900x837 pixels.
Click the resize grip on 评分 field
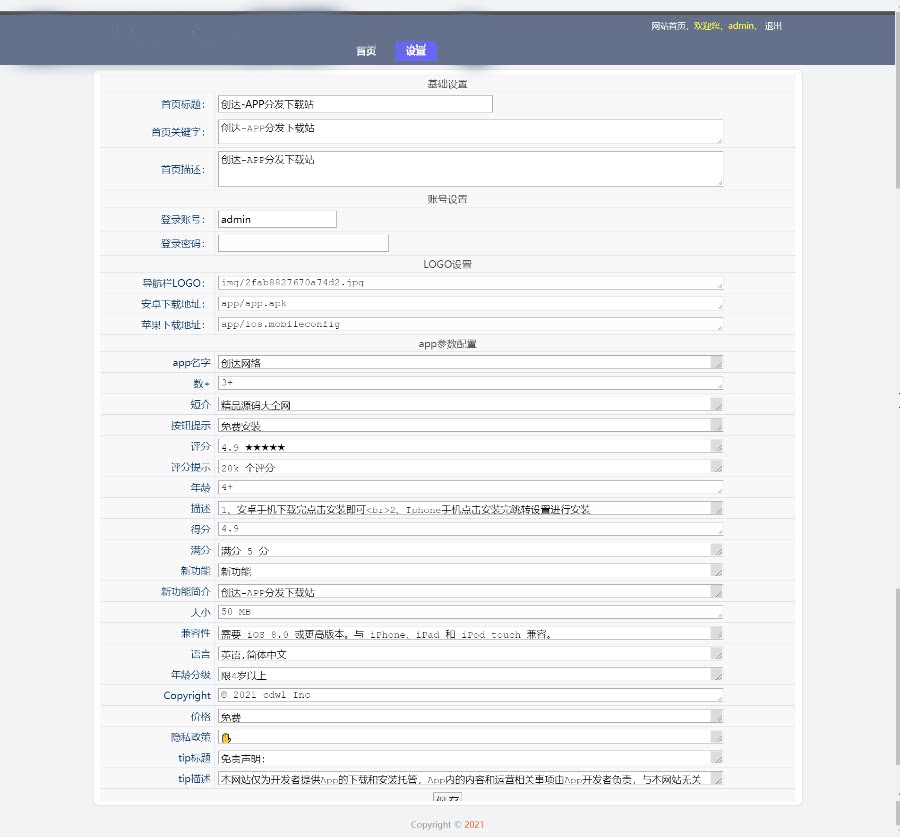pyautogui.click(x=716, y=447)
